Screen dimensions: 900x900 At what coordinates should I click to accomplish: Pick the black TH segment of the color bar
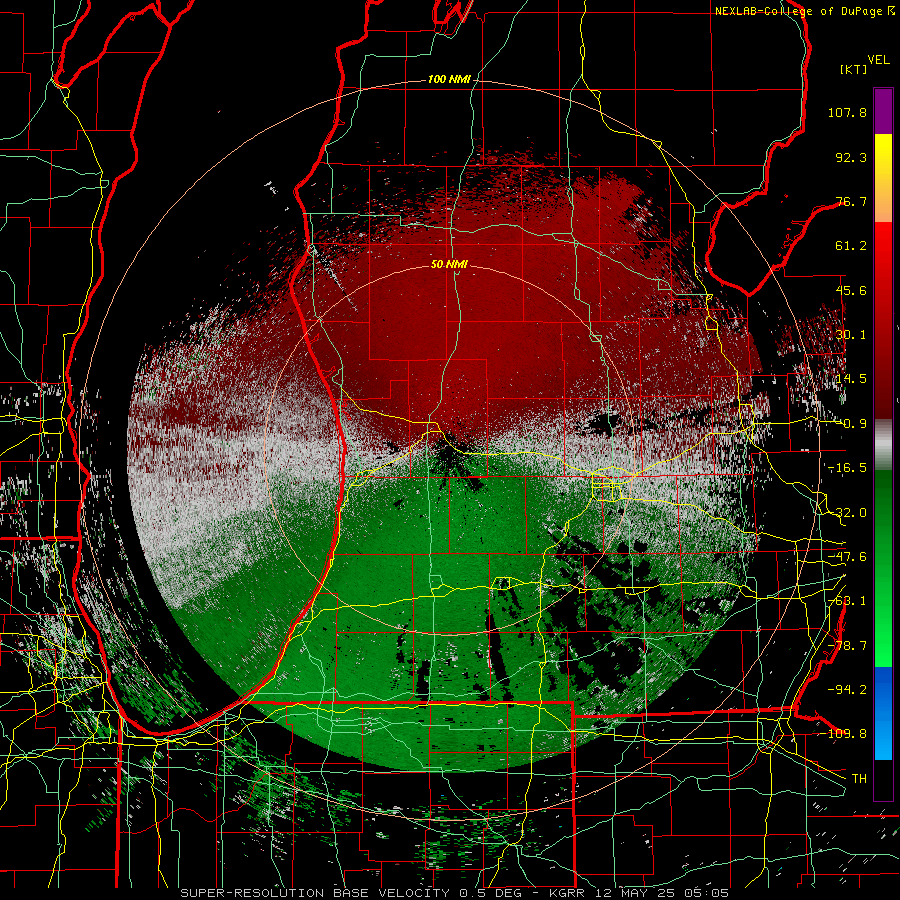(x=883, y=779)
